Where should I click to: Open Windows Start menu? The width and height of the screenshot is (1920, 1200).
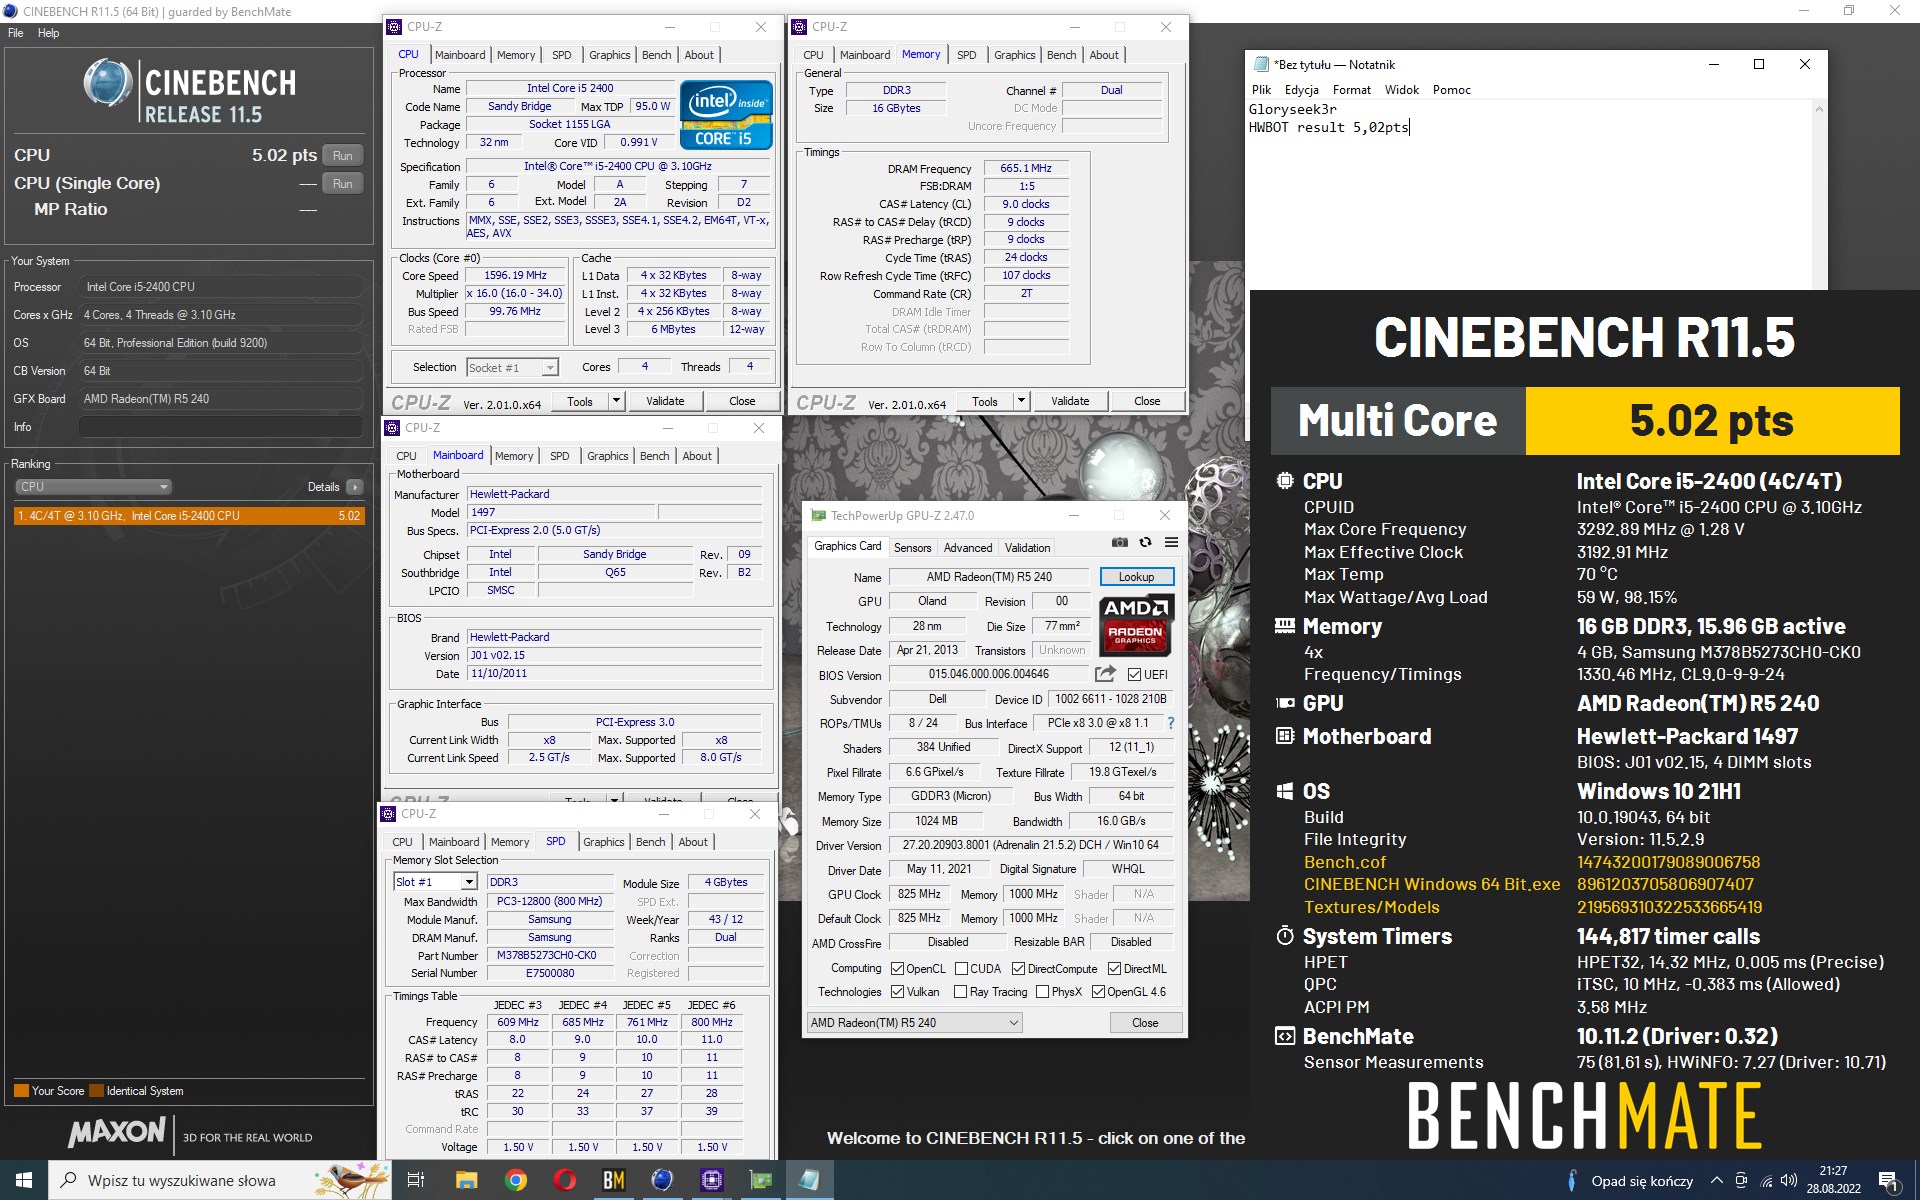point(24,1180)
